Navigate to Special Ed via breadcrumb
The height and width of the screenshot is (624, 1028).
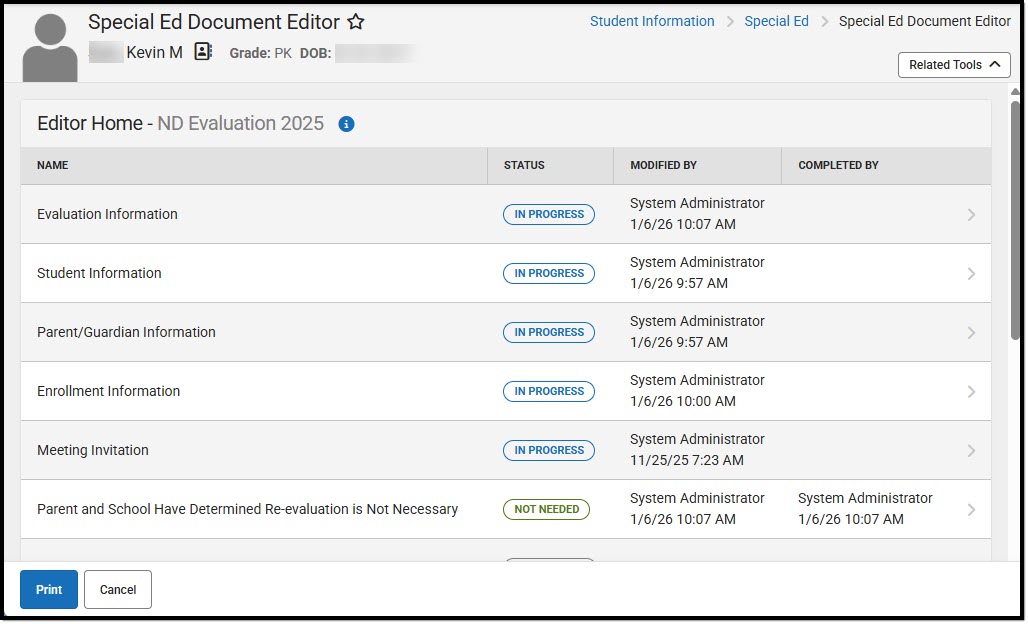tap(776, 20)
